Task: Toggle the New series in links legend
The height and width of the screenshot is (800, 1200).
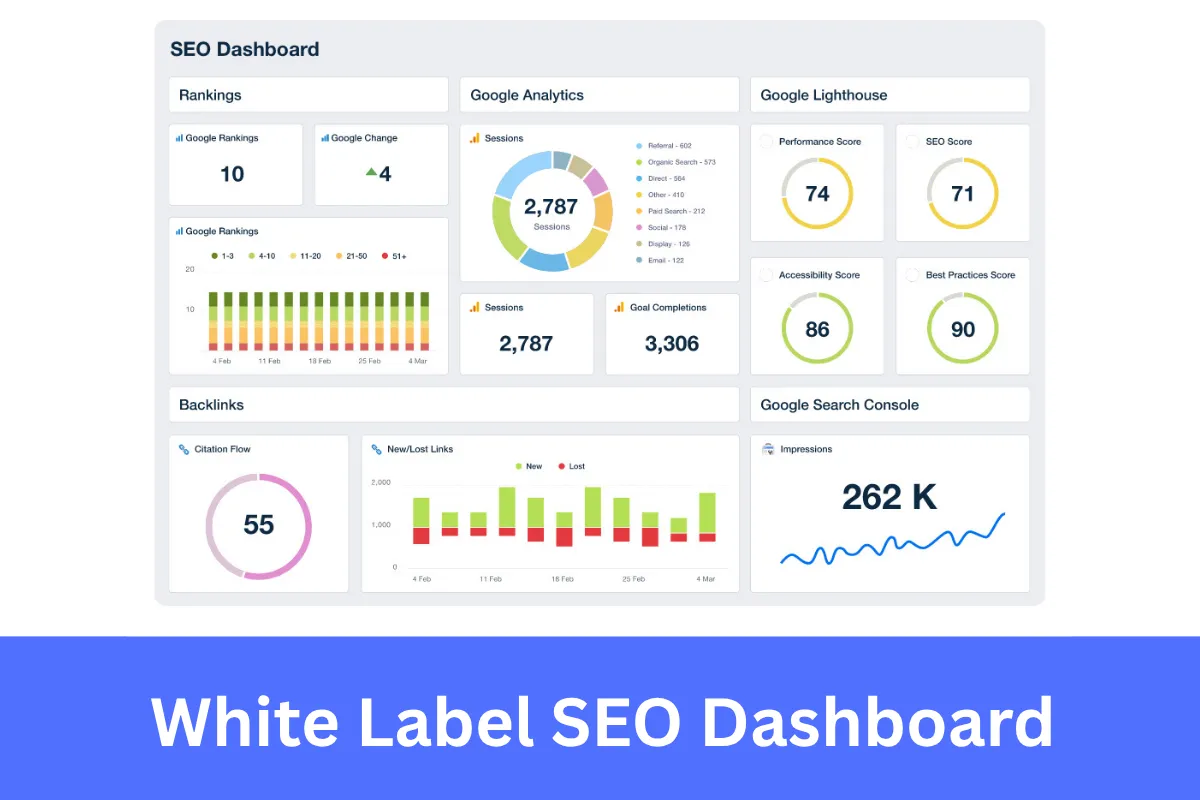Action: [528, 466]
